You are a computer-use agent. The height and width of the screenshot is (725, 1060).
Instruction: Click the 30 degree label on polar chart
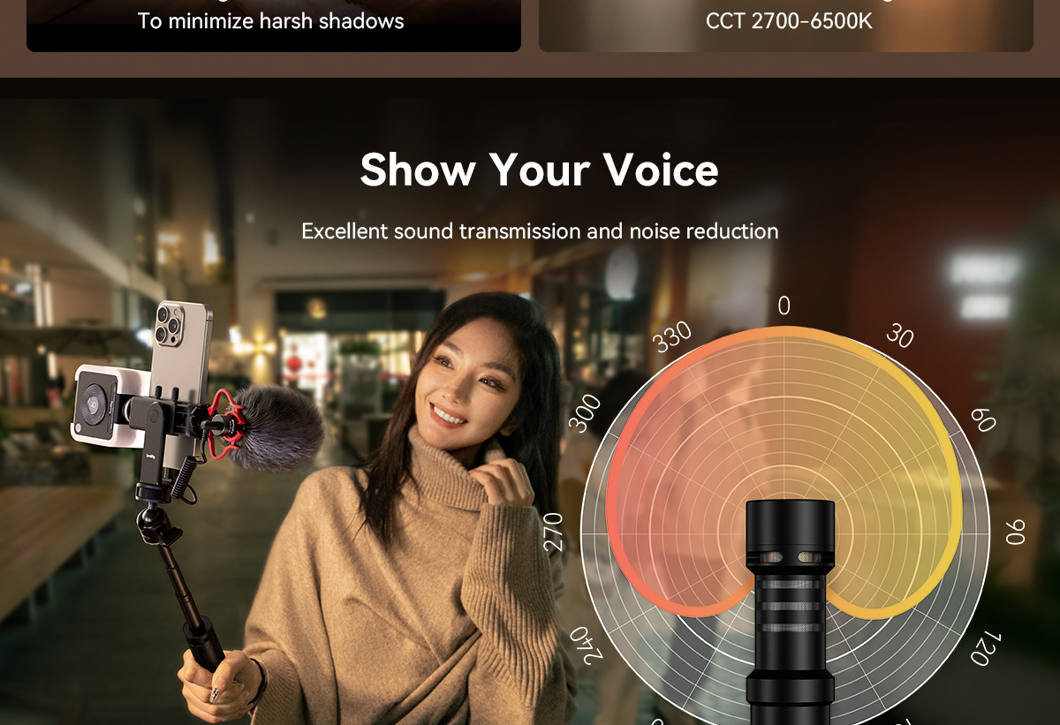[900, 335]
